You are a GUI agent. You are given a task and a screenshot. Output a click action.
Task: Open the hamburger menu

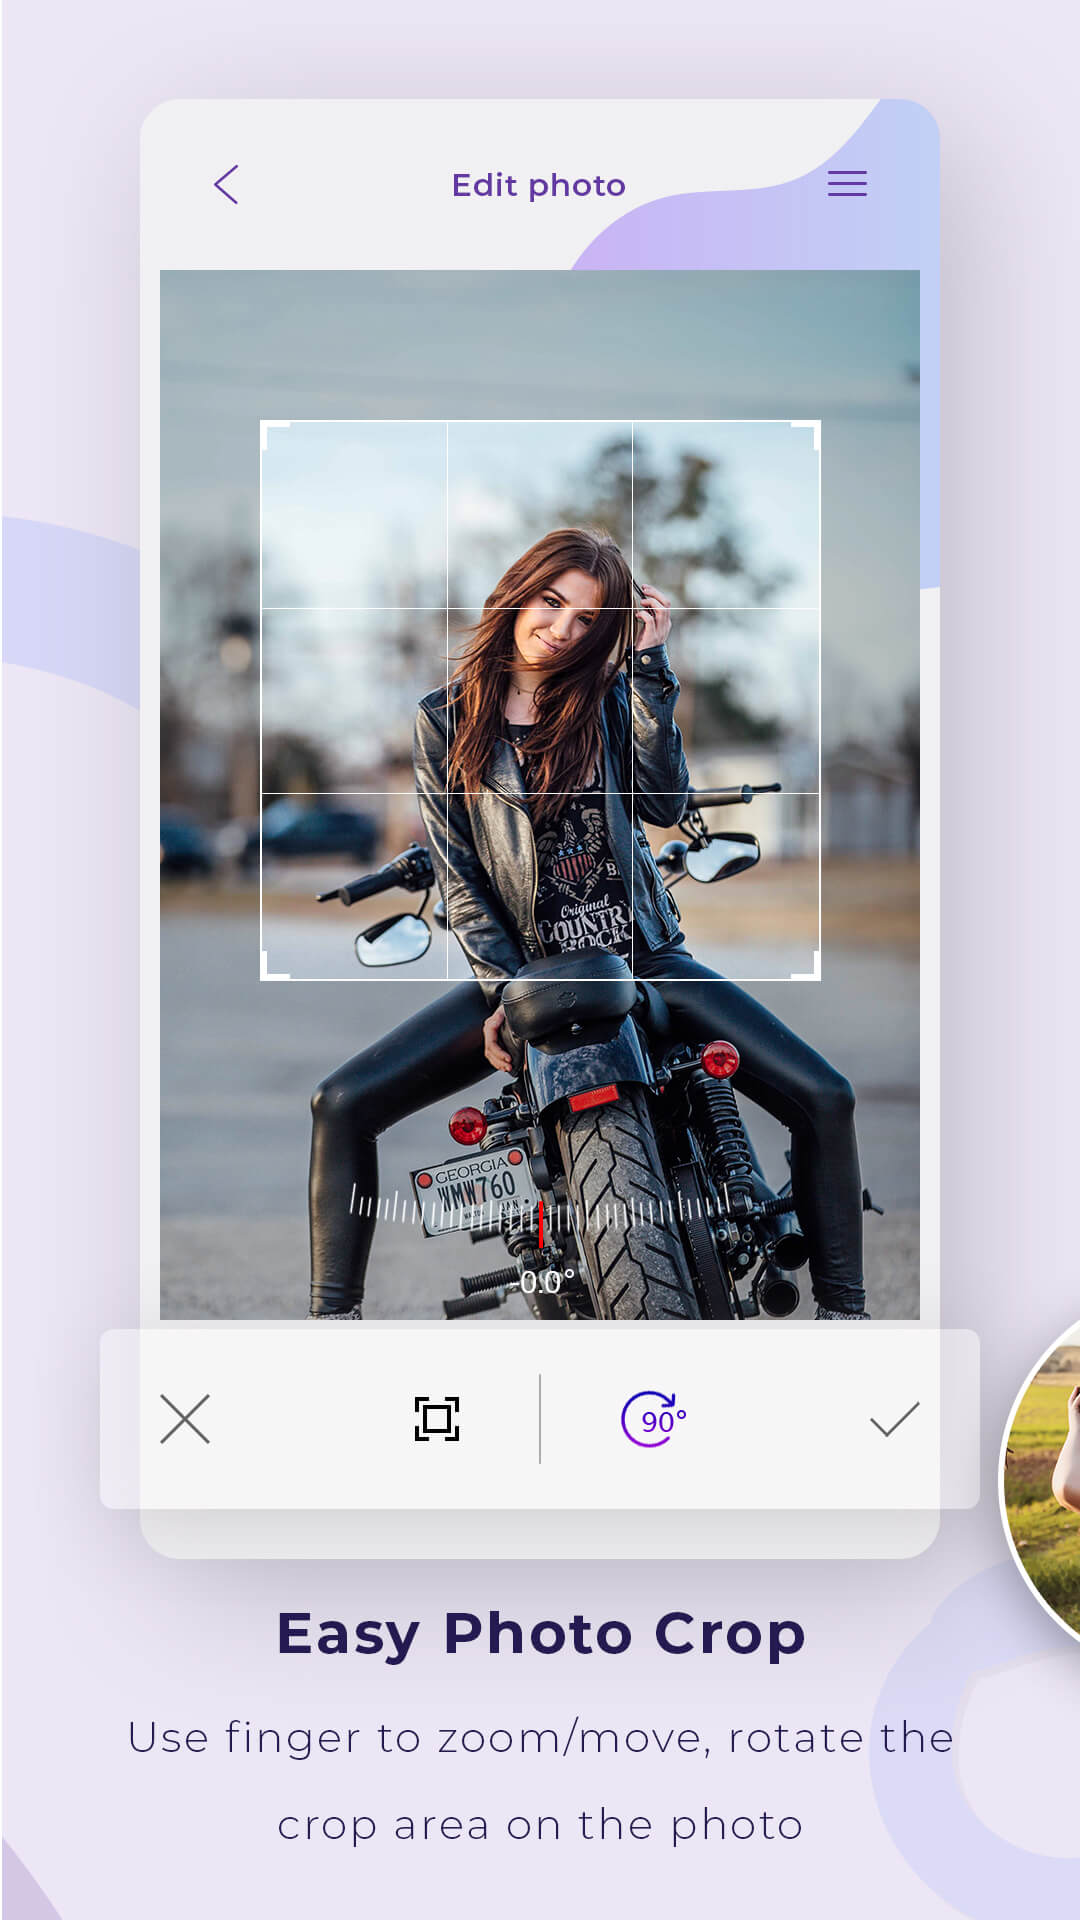pyautogui.click(x=847, y=184)
